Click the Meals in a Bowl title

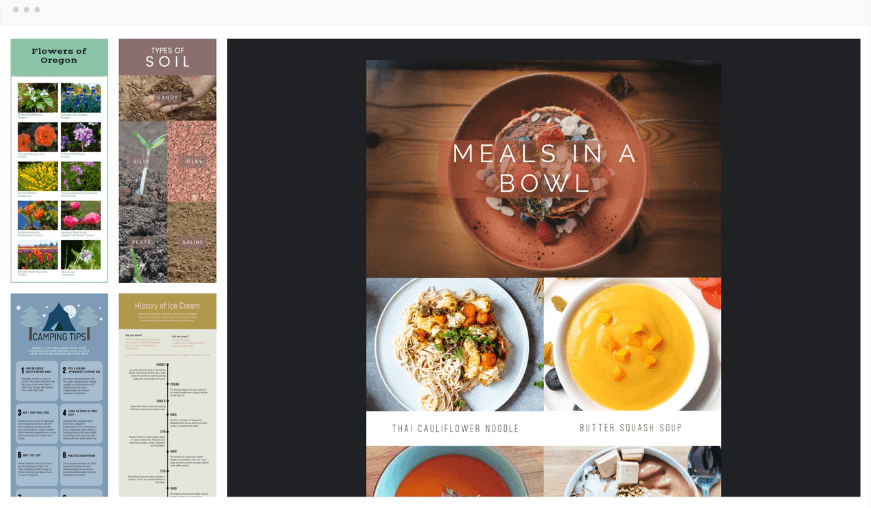coord(544,168)
